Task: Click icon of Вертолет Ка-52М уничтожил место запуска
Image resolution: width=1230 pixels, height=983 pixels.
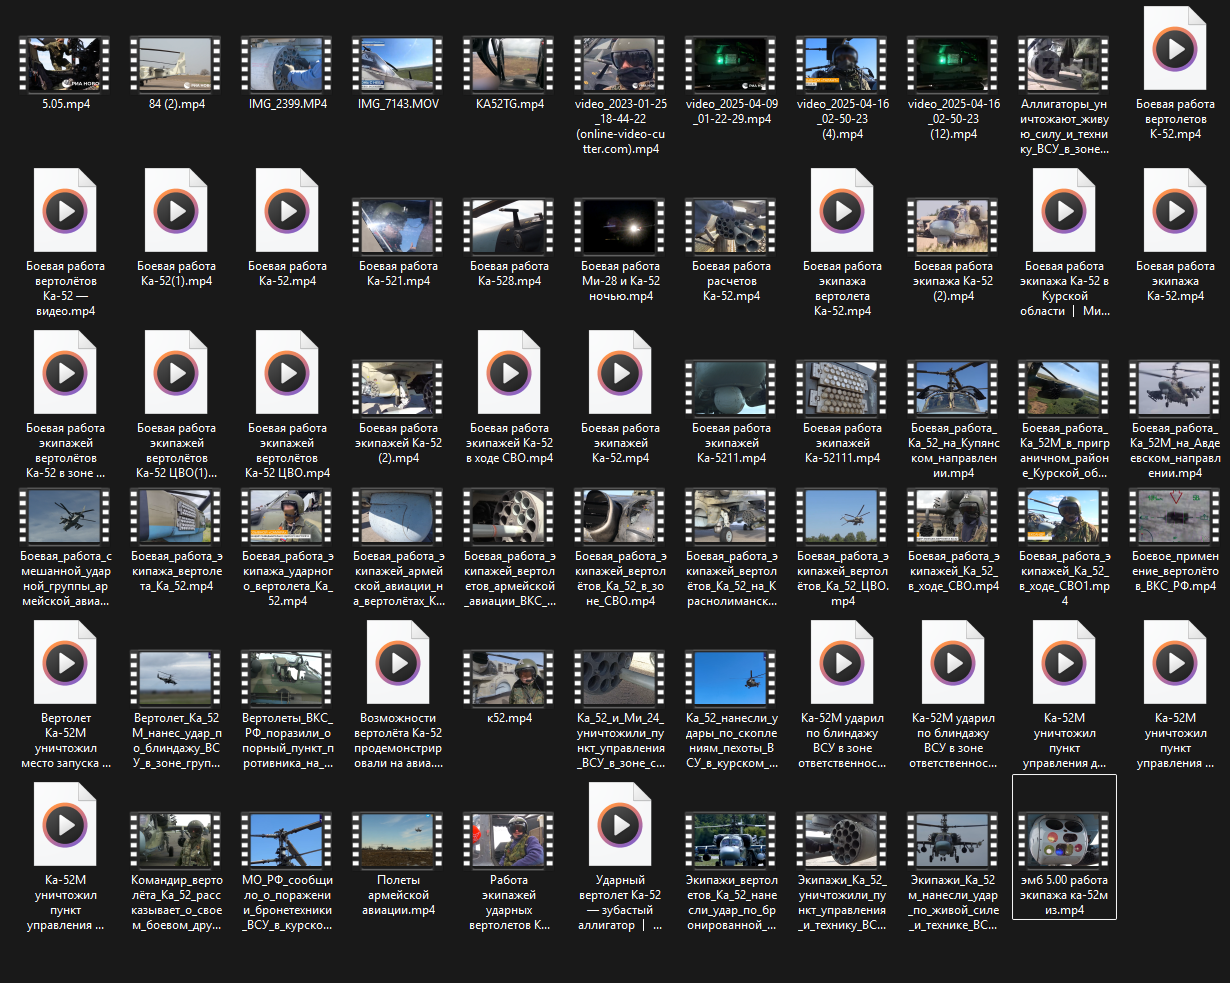Action: pyautogui.click(x=65, y=663)
